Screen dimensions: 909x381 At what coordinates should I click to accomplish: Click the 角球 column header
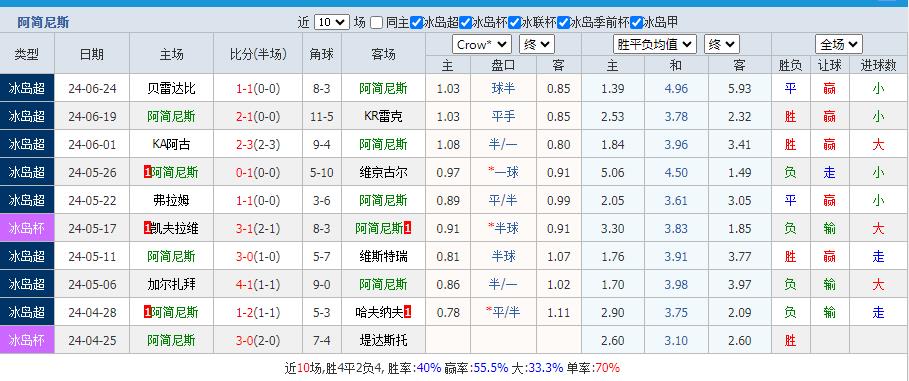click(322, 54)
